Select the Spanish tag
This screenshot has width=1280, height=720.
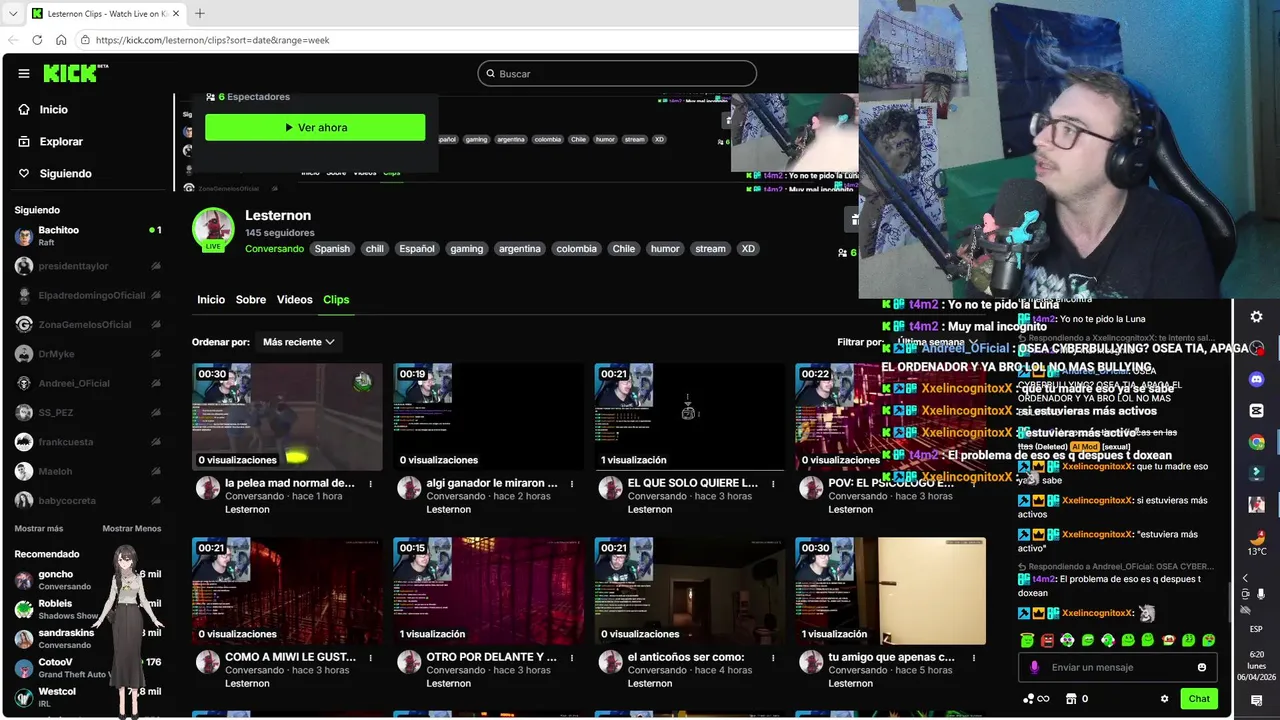click(x=332, y=249)
